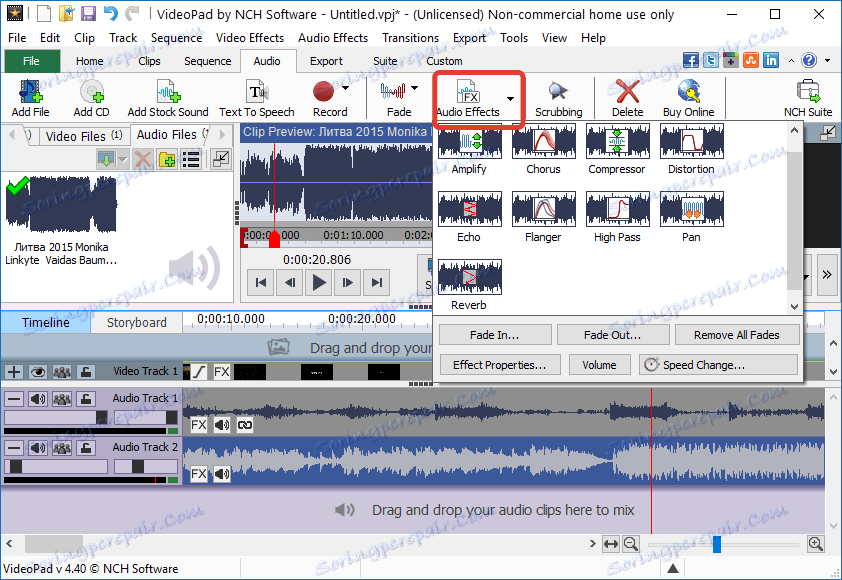The image size is (842, 580).
Task: Select the Echo audio effect
Action: 469,216
